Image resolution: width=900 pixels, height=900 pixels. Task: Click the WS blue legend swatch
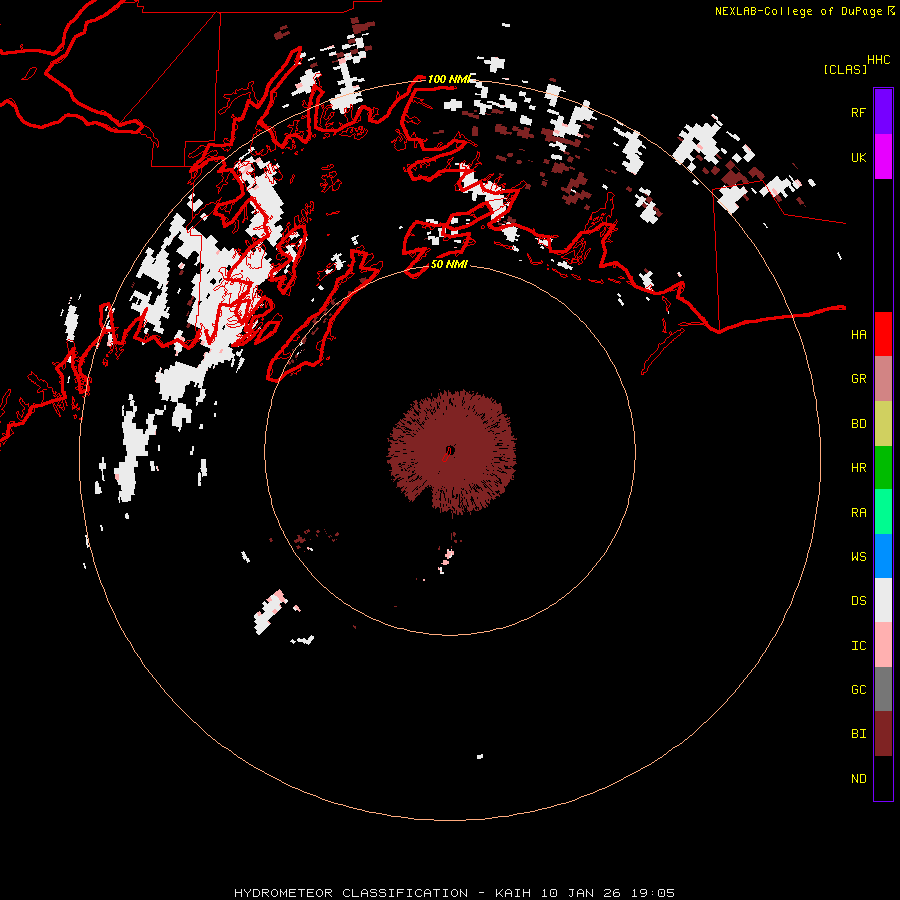pyautogui.click(x=883, y=556)
